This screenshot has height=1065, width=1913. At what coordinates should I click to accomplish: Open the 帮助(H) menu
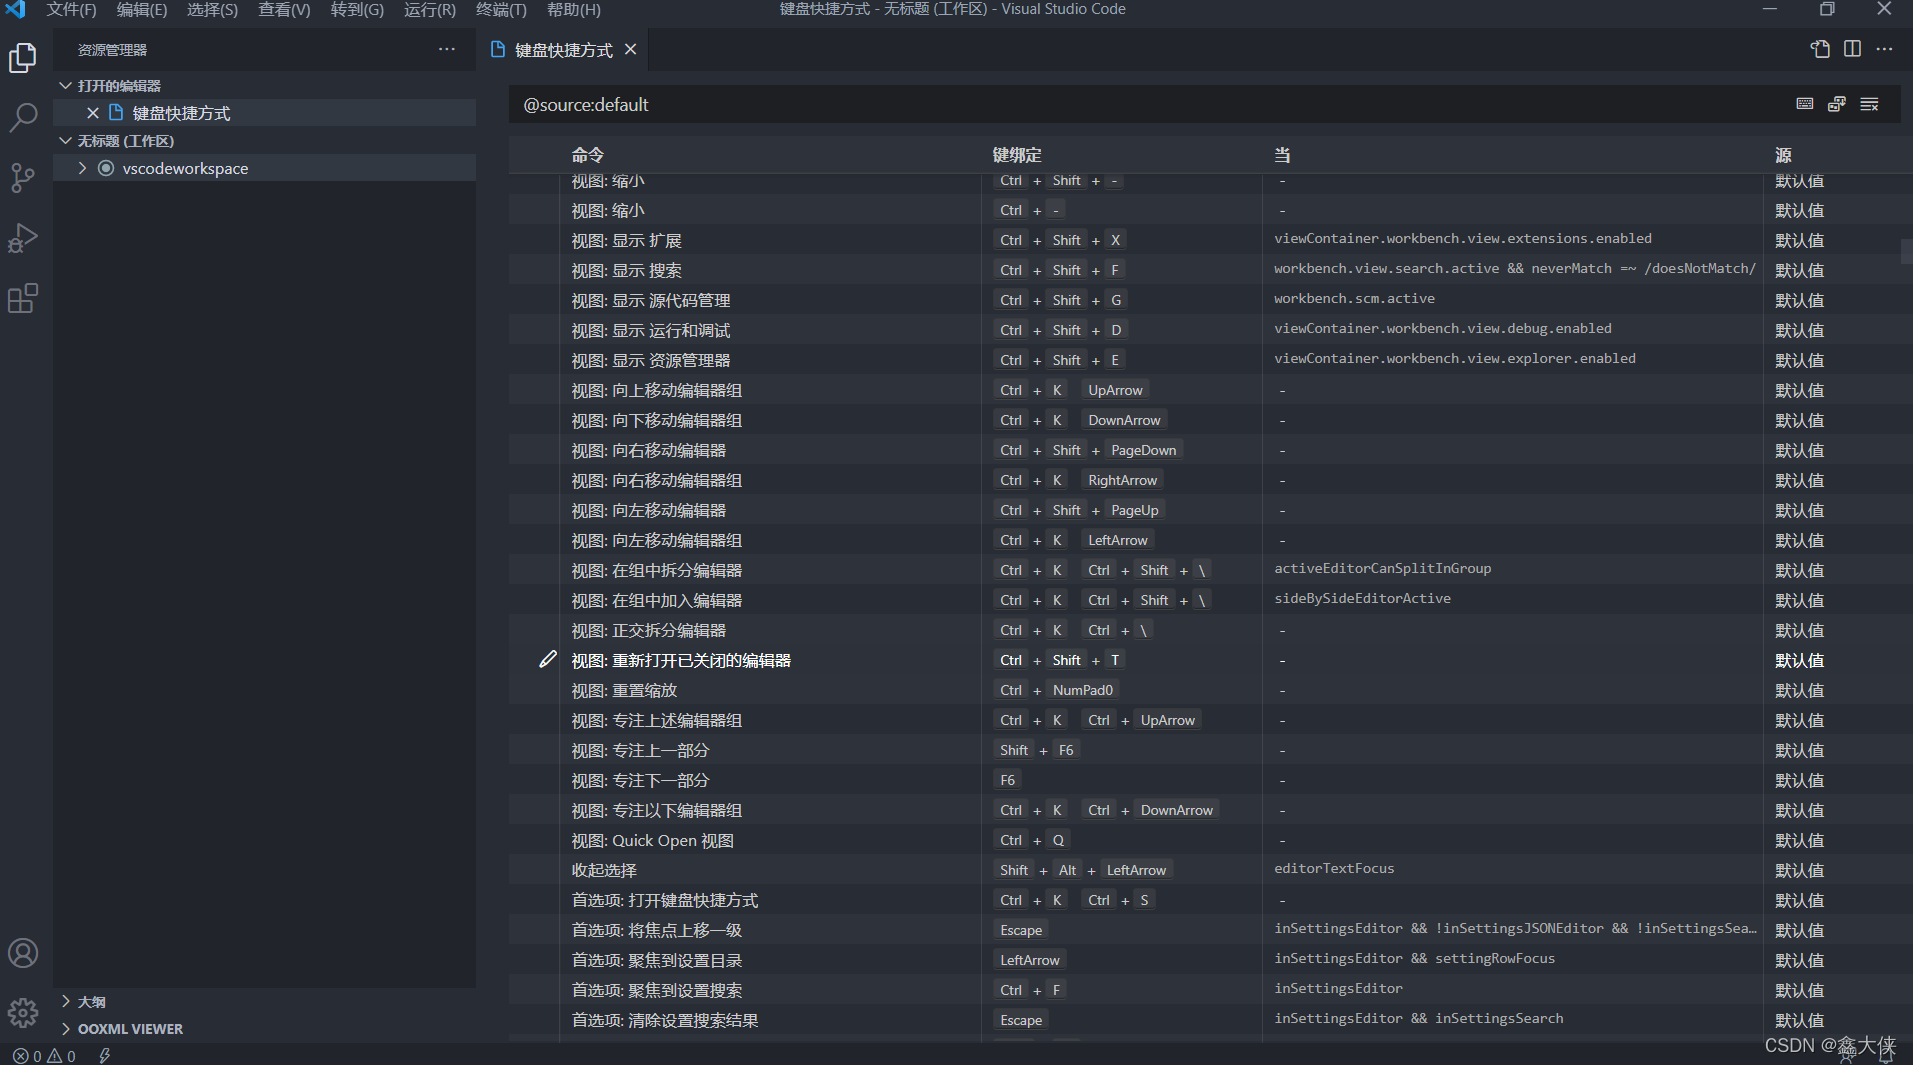[x=574, y=9]
